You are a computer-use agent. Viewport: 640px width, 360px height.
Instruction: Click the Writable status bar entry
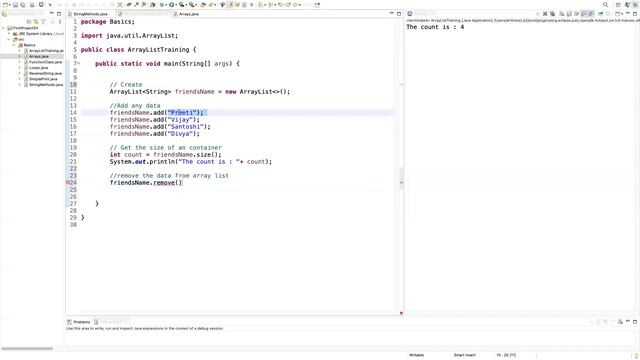pyautogui.click(x=416, y=355)
